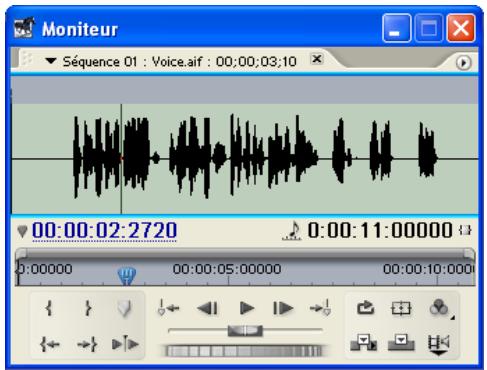
Task: Click the Overlay edit button
Action: pyautogui.click(x=401, y=343)
